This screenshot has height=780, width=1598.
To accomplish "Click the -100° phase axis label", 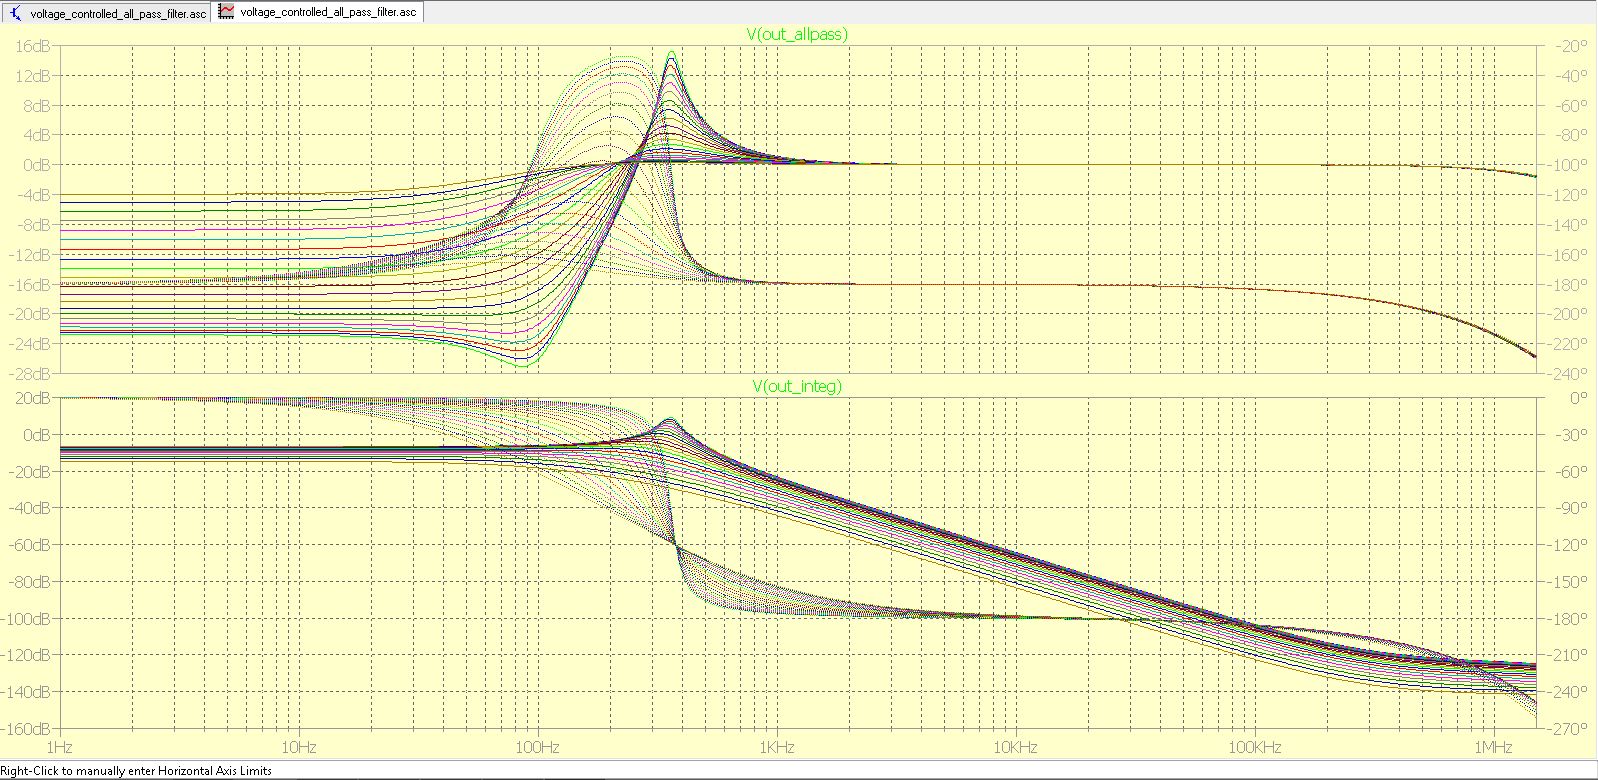I will pos(1569,165).
